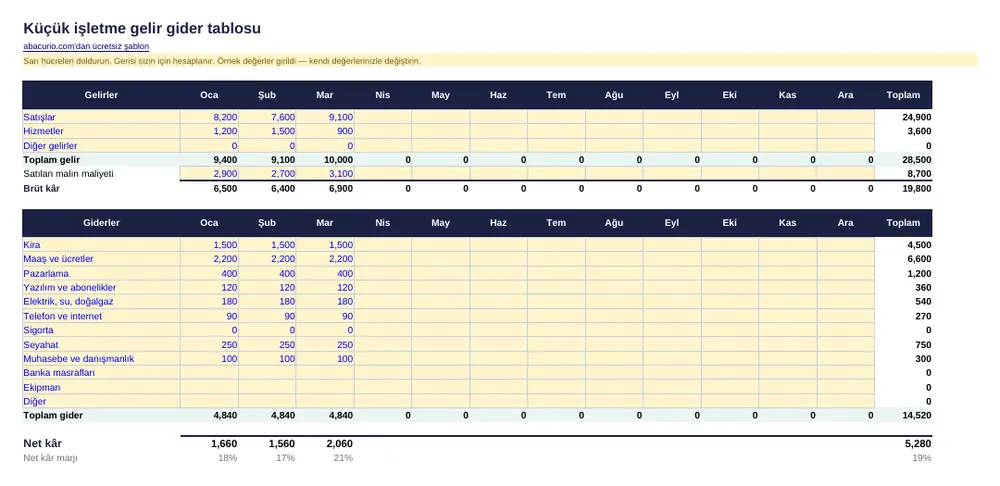
Task: Select the Kira expense label
Action: 32,245
